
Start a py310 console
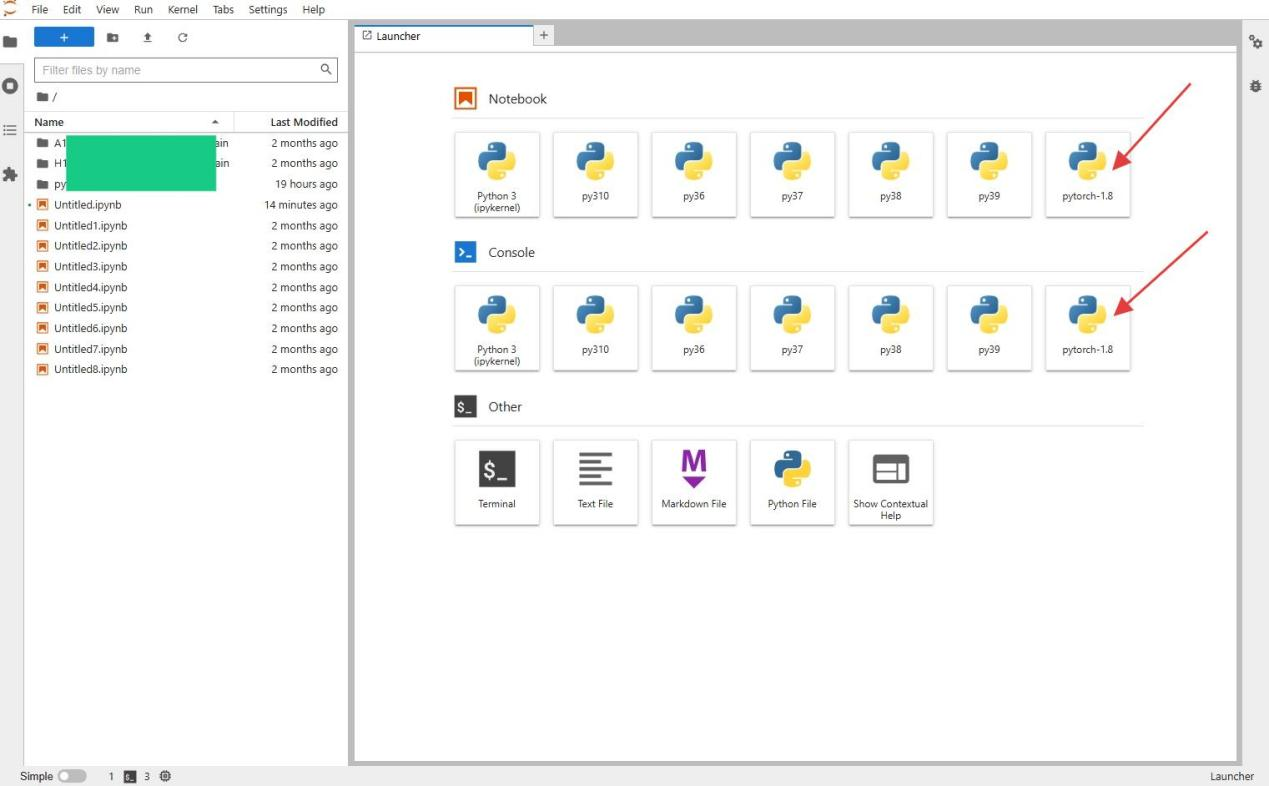[595, 328]
